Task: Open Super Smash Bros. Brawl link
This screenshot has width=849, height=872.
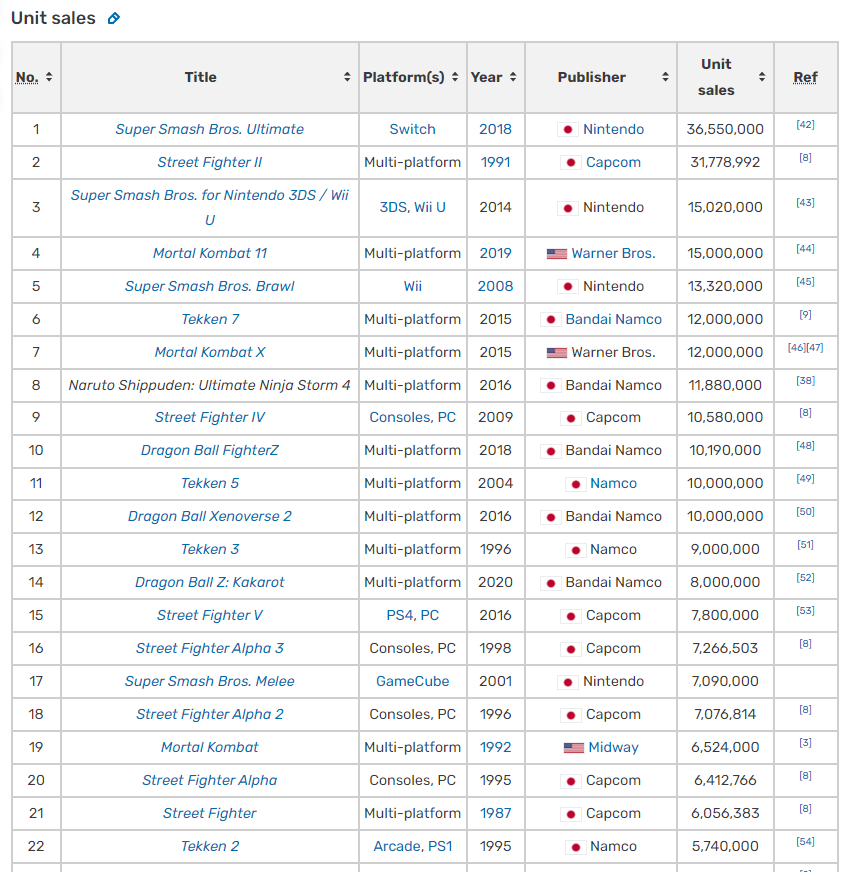Action: coord(210,286)
